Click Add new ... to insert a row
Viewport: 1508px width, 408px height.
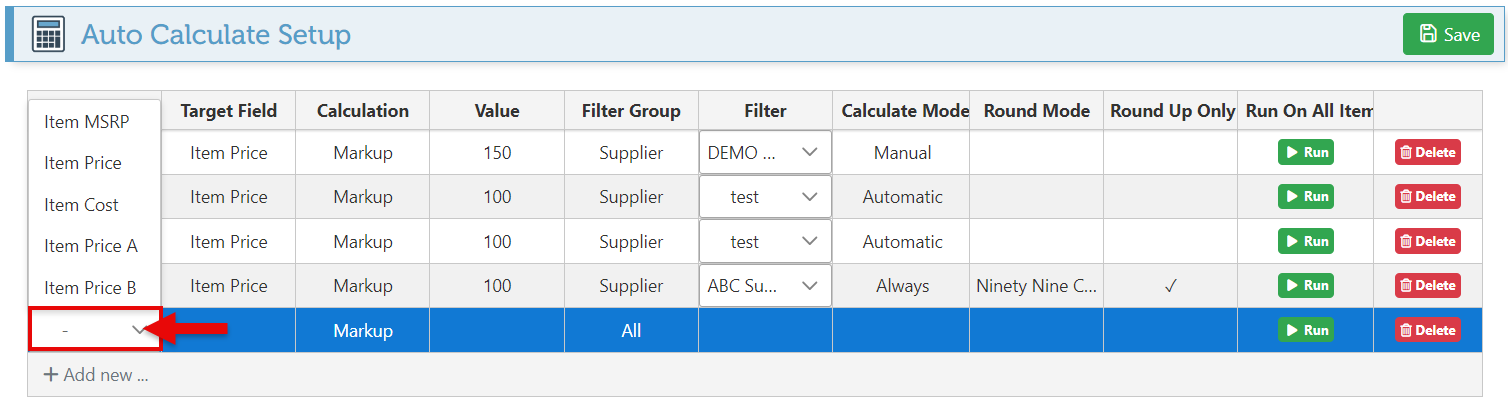click(x=96, y=376)
